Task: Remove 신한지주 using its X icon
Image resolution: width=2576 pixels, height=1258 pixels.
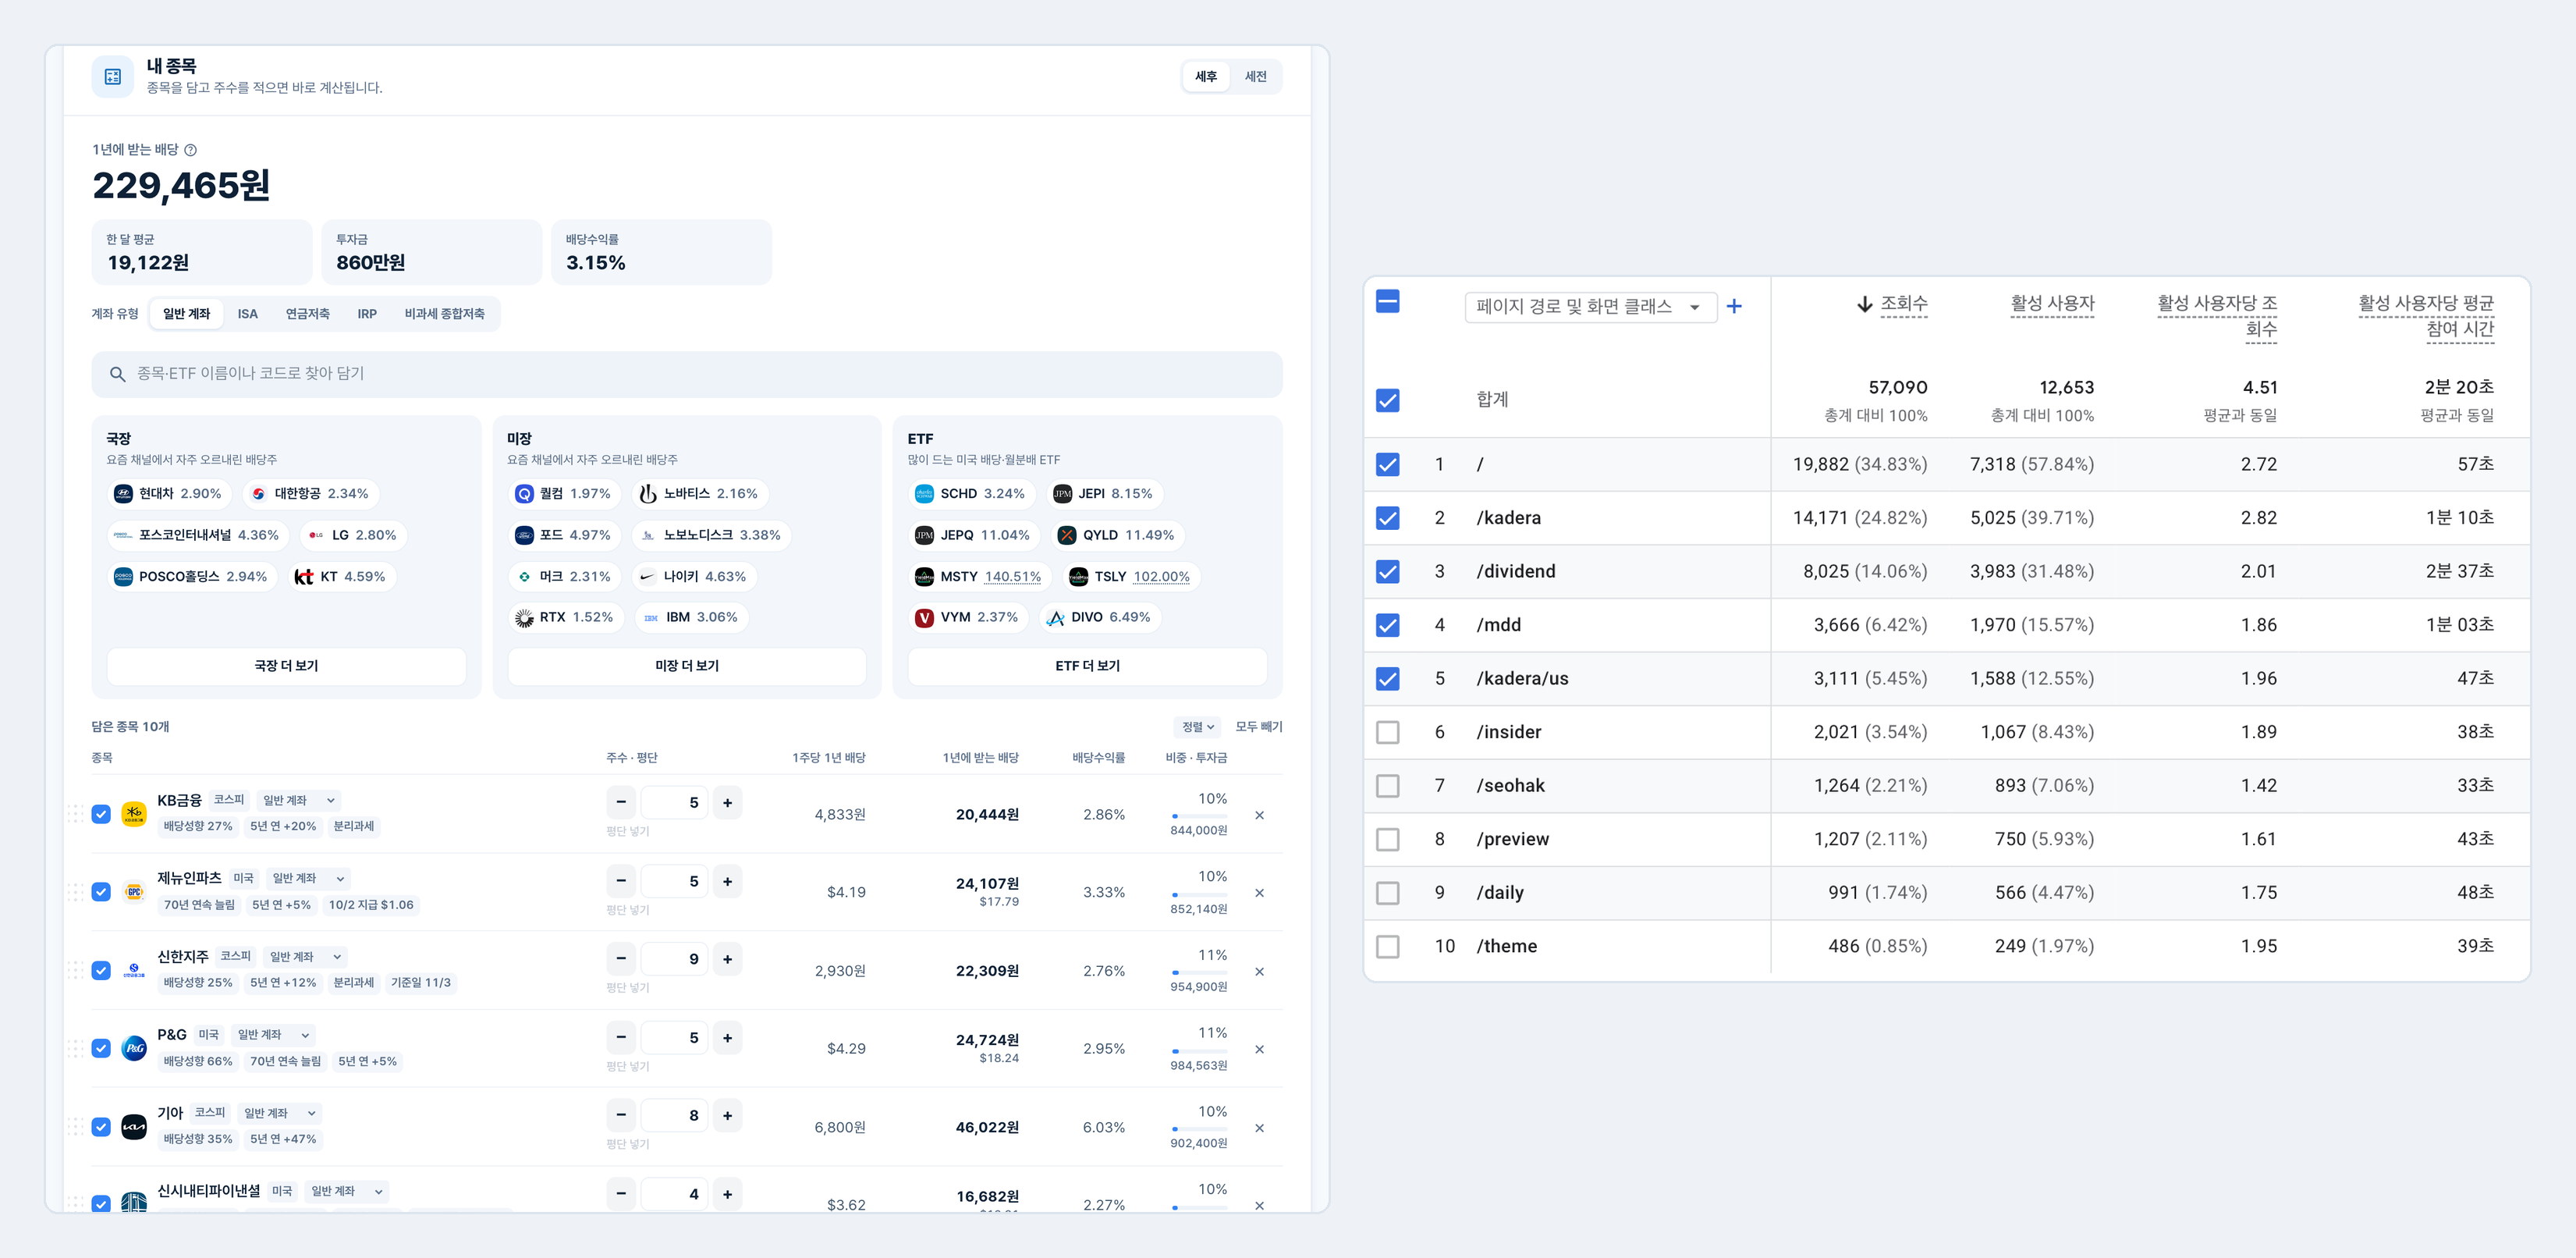Action: point(1259,972)
